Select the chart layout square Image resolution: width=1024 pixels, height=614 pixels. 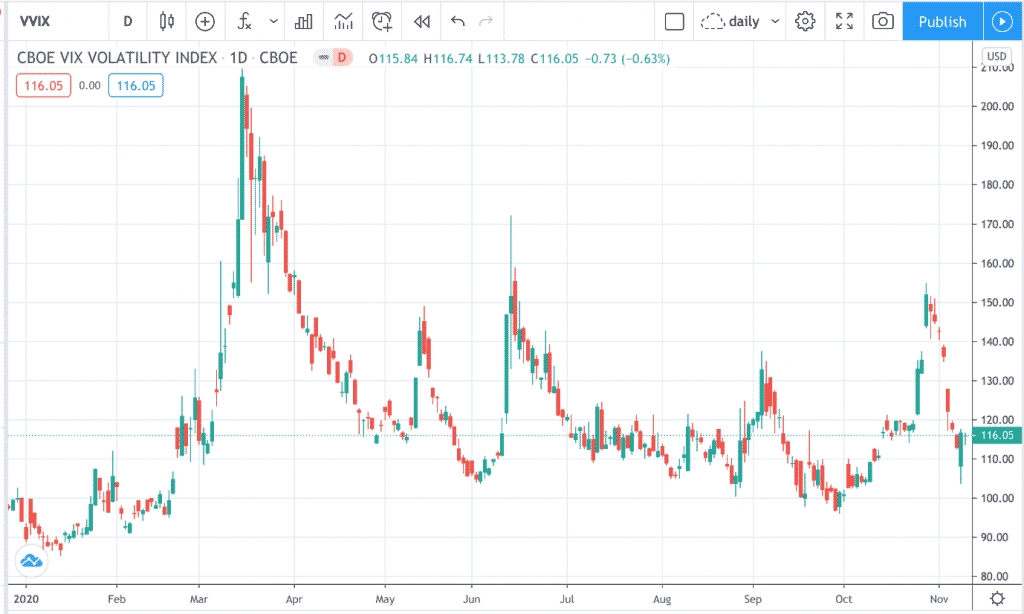coord(674,21)
